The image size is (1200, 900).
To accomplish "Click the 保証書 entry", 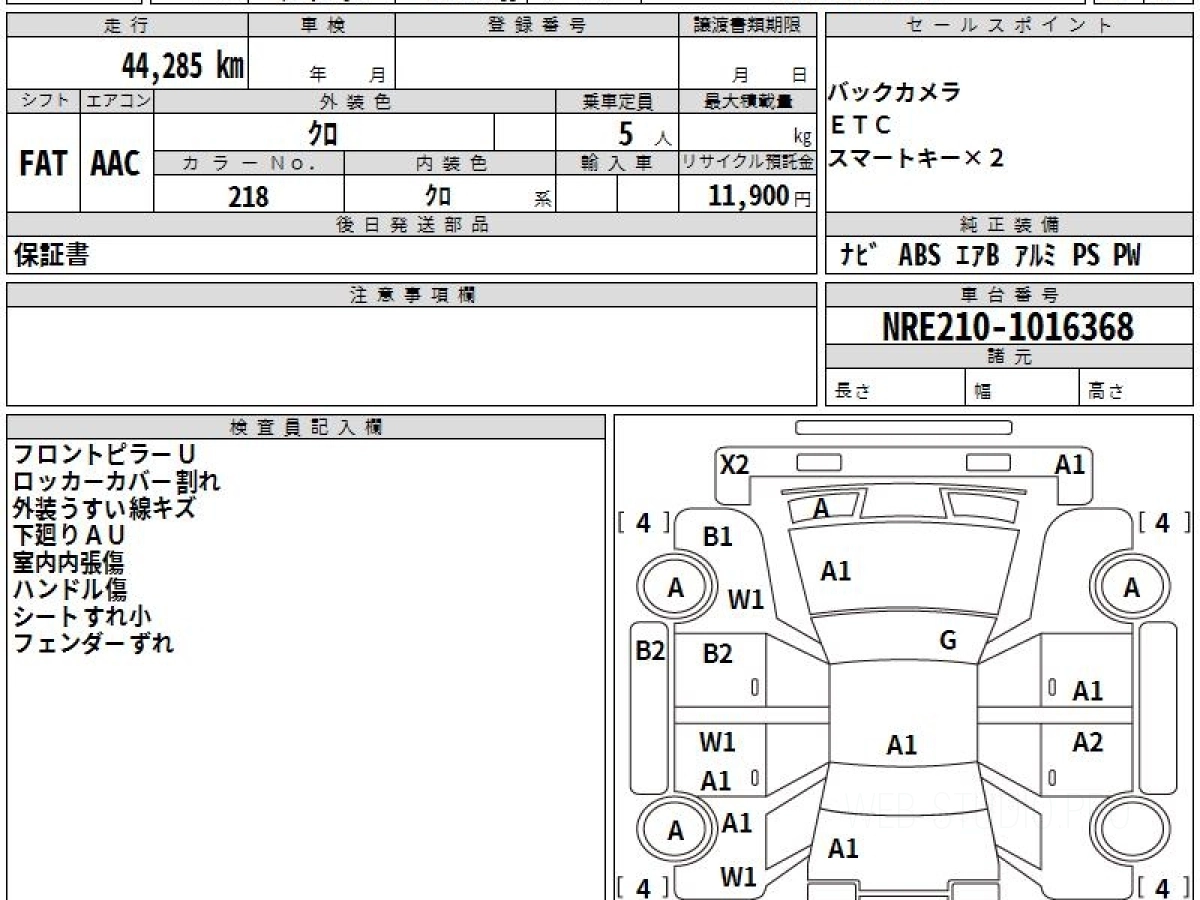I will tap(51, 255).
